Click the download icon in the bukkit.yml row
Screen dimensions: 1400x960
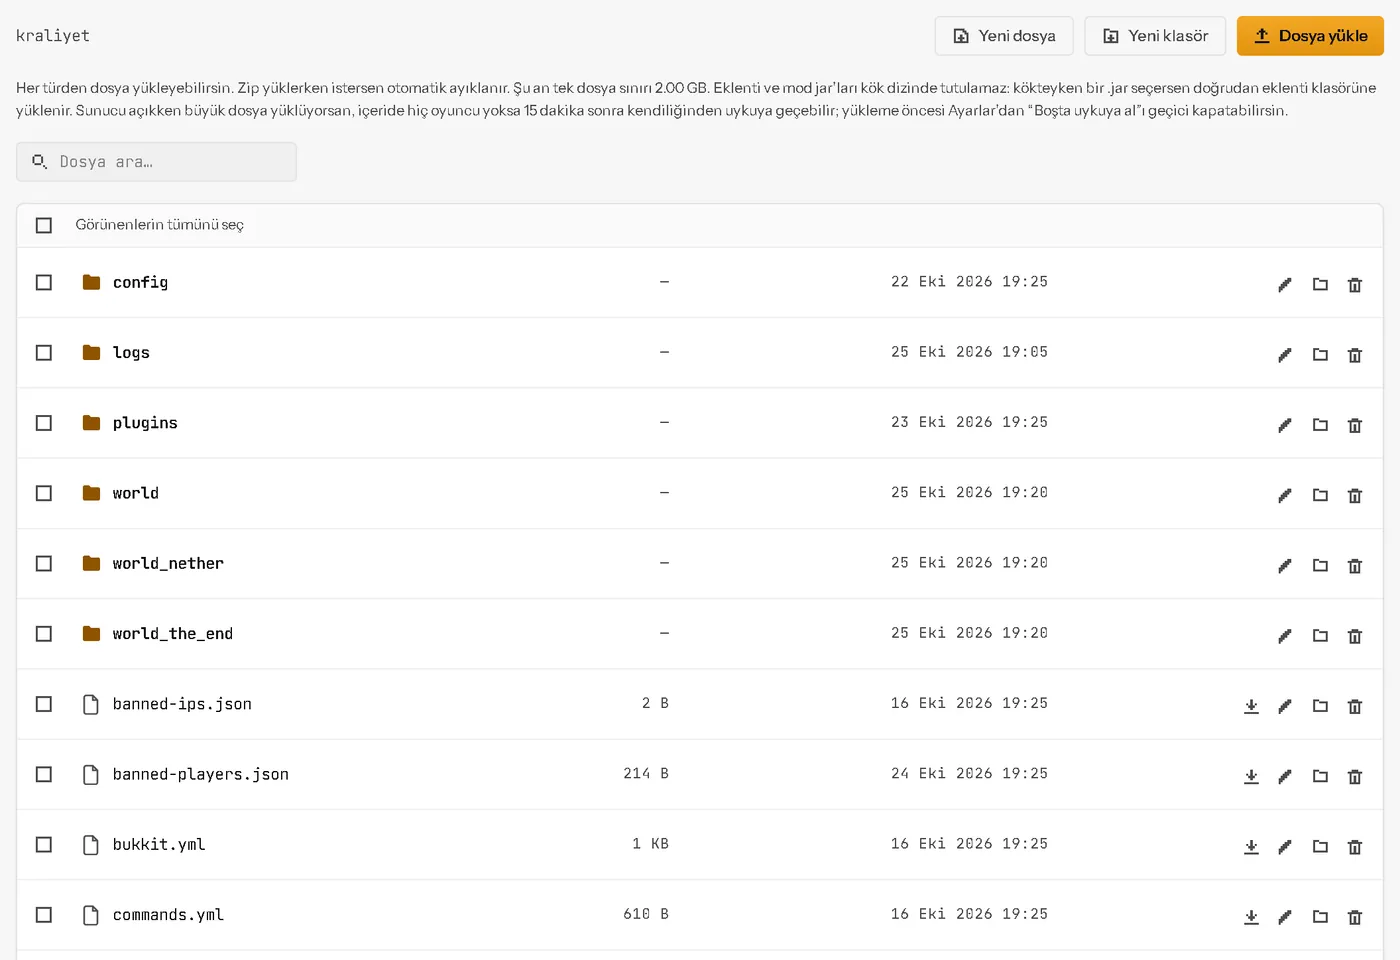1251,847
